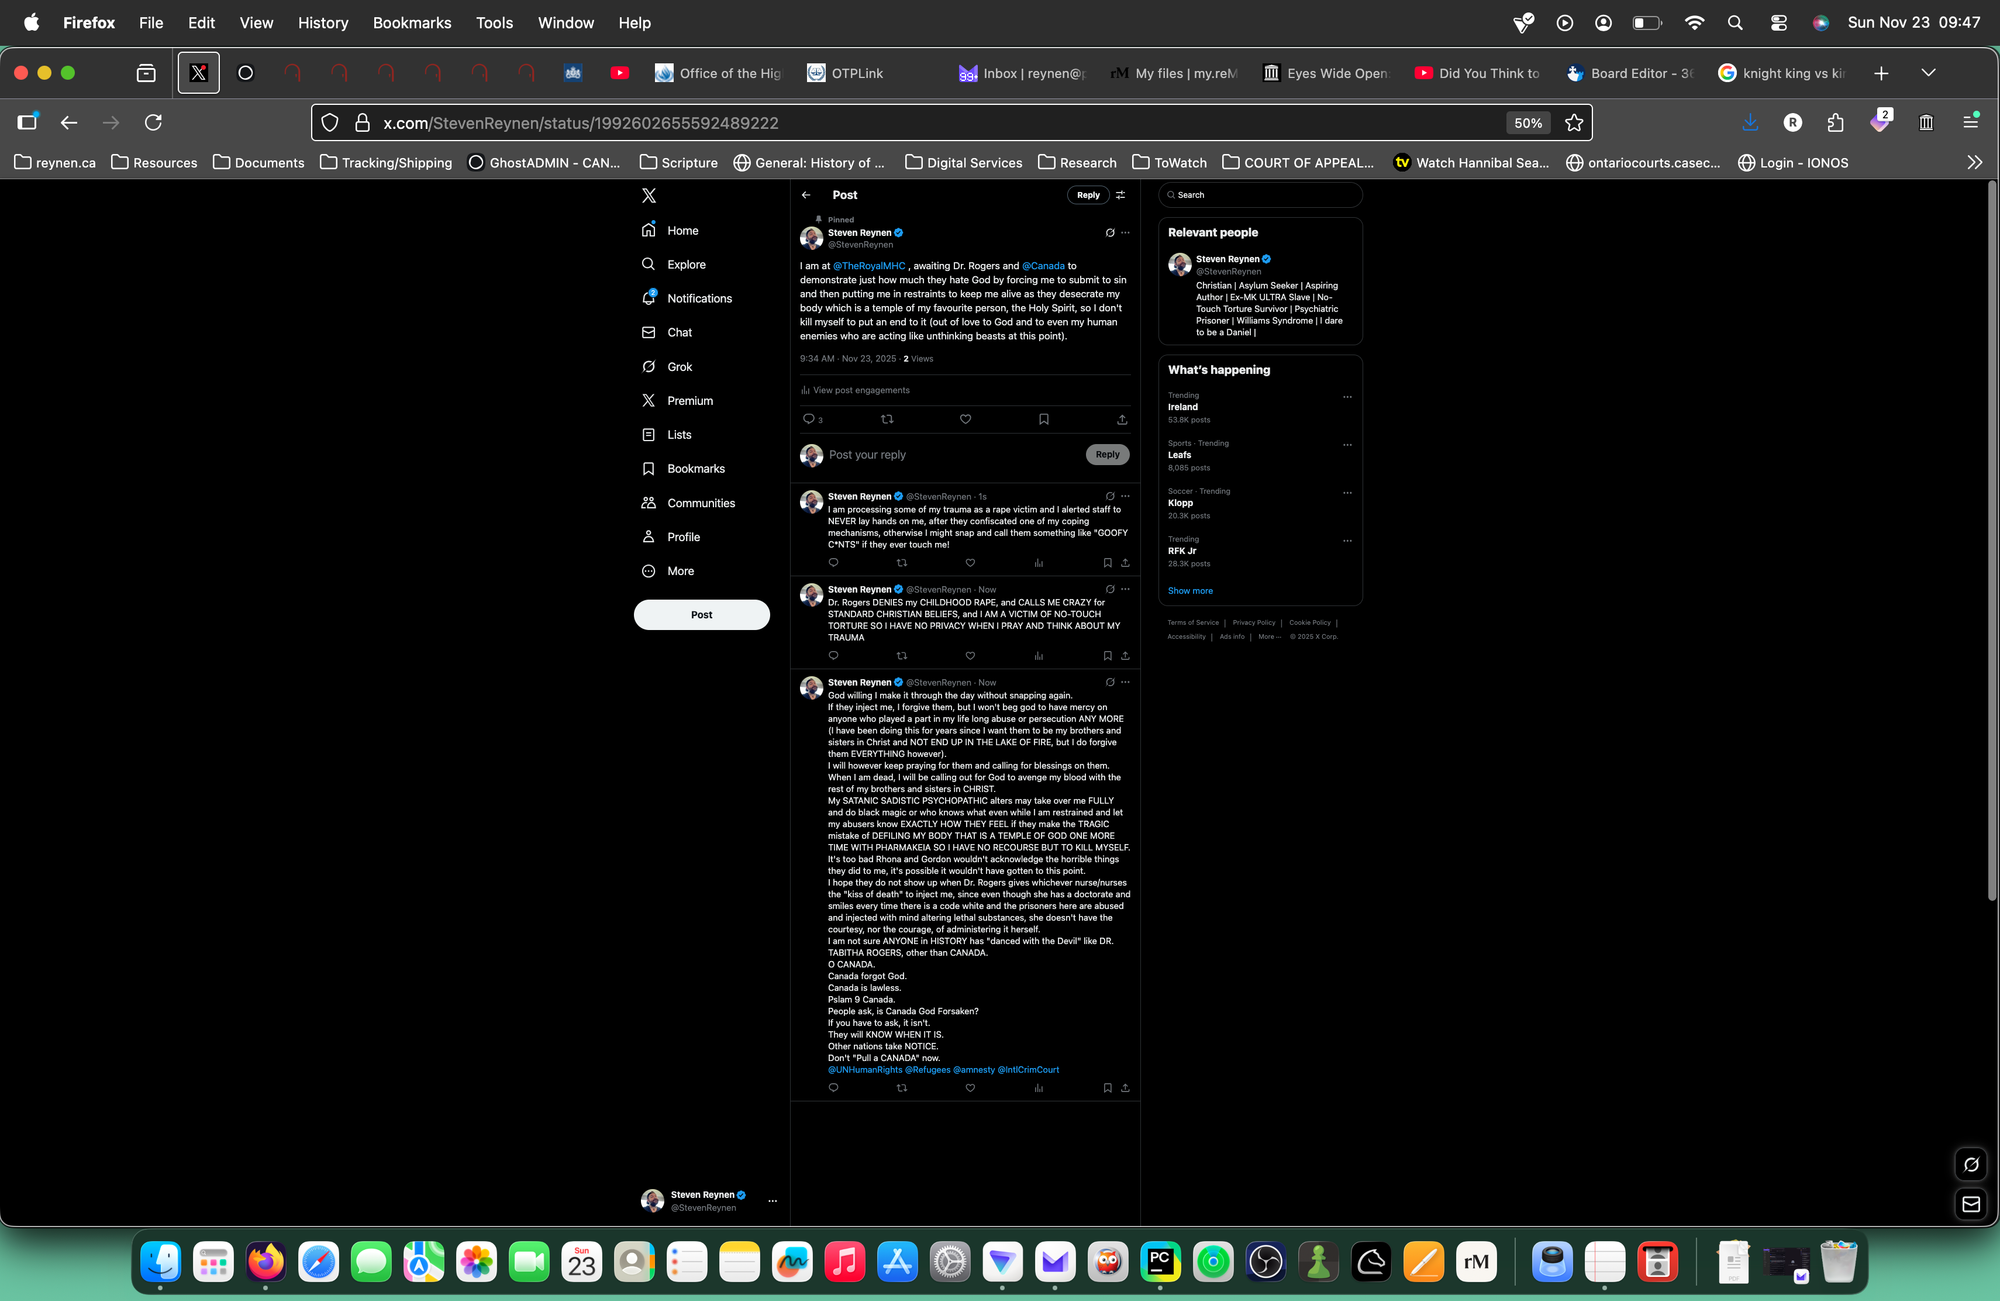
Task: Share the pinned main post
Action: pos(1122,419)
